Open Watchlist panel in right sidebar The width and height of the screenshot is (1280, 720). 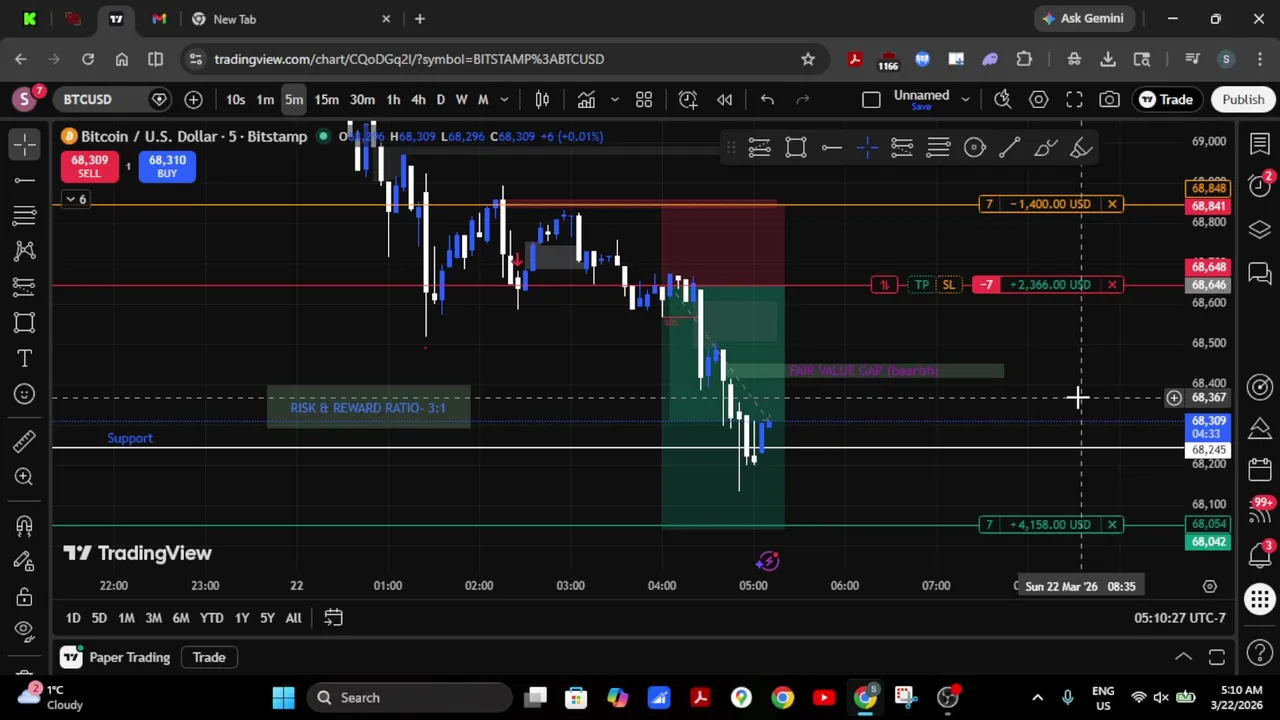tap(1259, 144)
